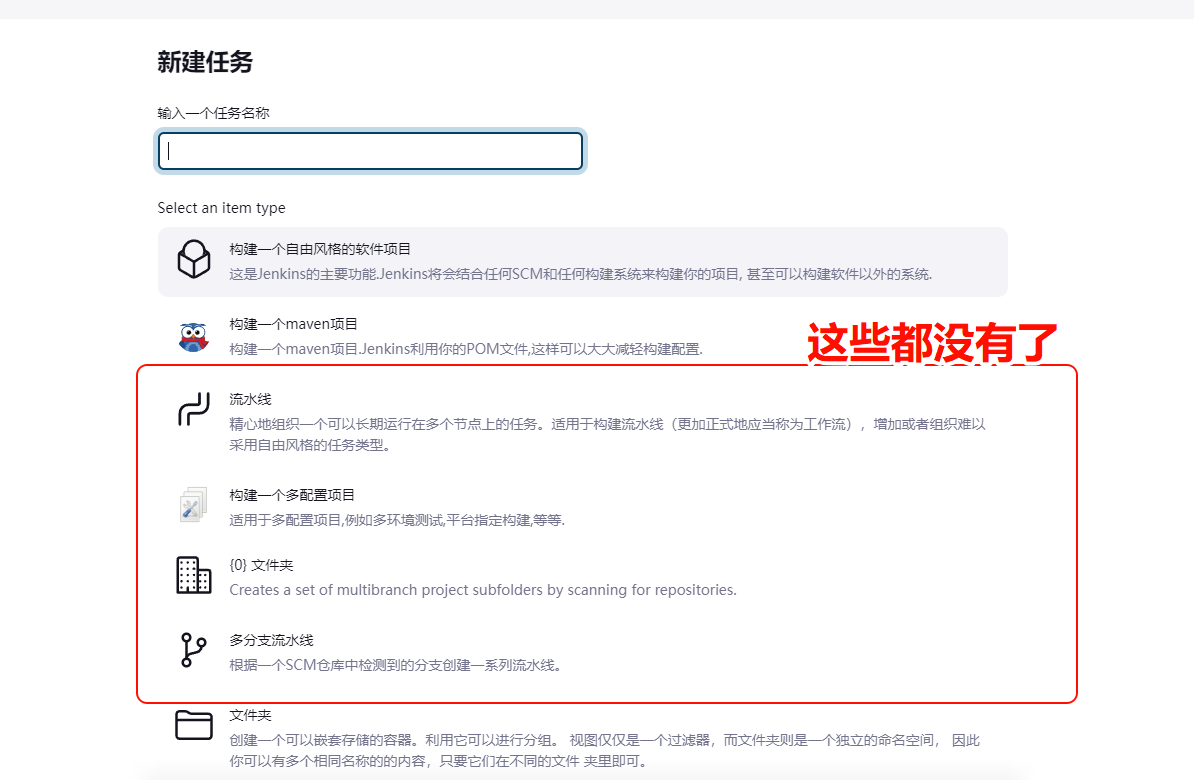The height and width of the screenshot is (780, 1194).
Task: Click the maven POM description text
Action: click(466, 349)
